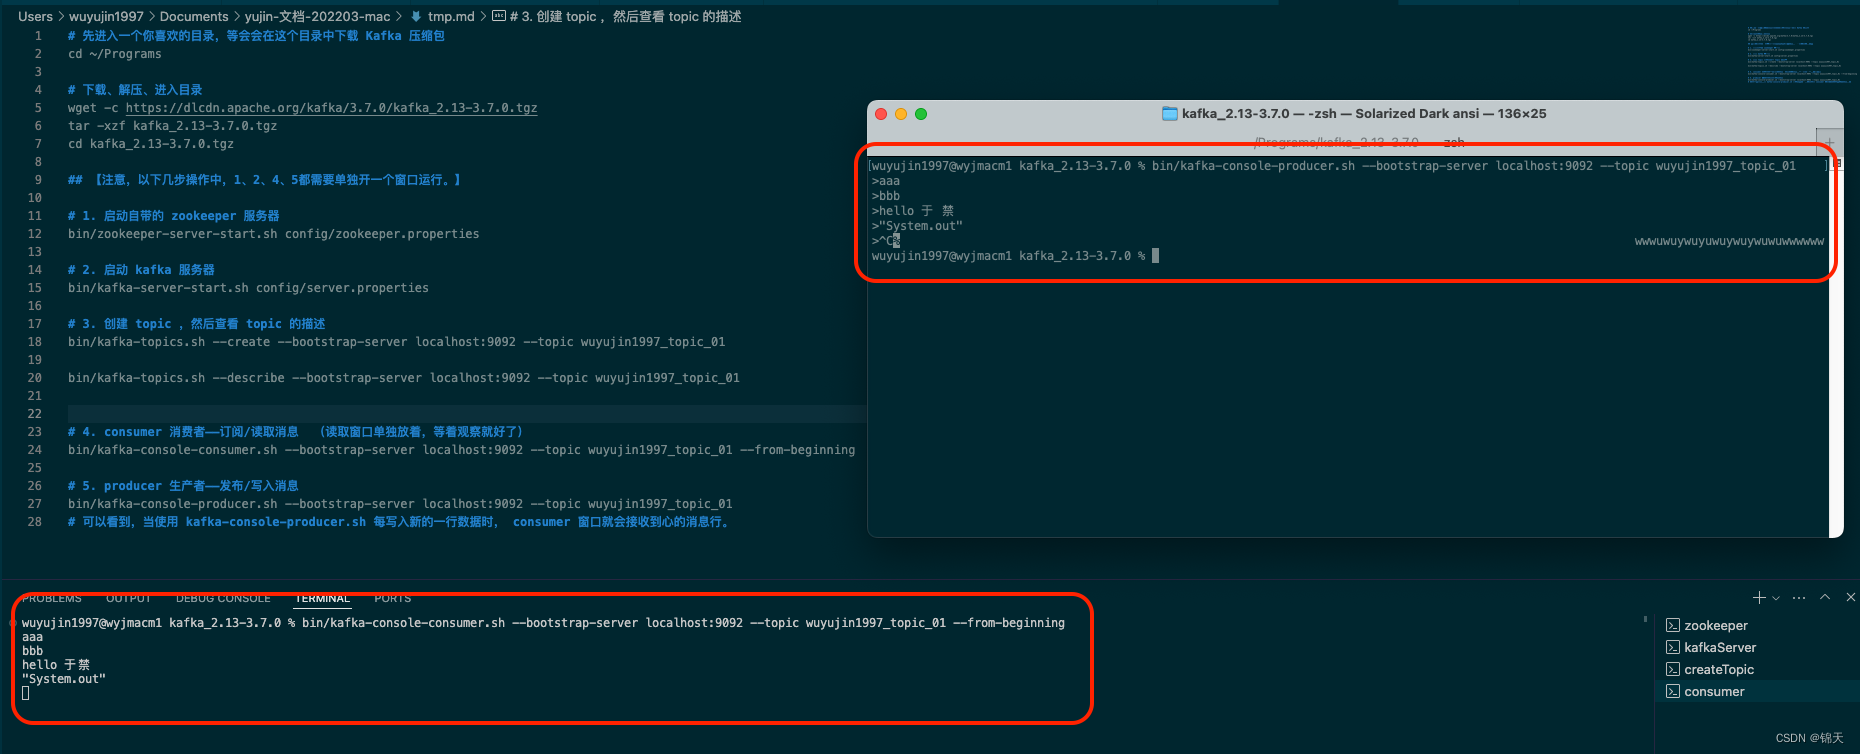
Task: Open the launch profile dropdown beside the plus
Action: [1776, 598]
